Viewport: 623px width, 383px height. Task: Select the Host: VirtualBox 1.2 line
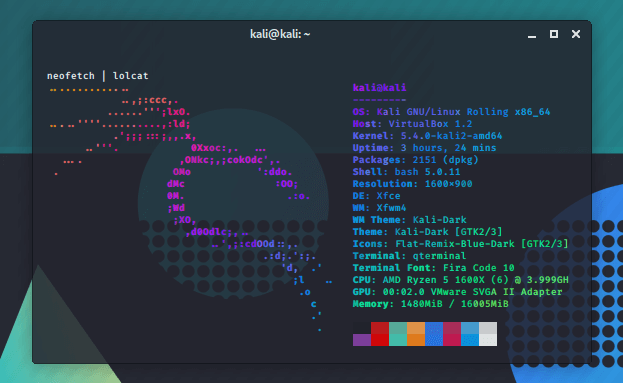412,124
